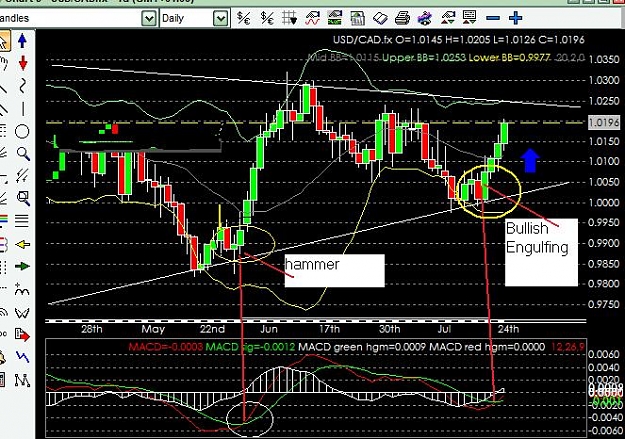The height and width of the screenshot is (439, 625).
Task: Click the list panel icon before minus
Action: click(x=470, y=18)
